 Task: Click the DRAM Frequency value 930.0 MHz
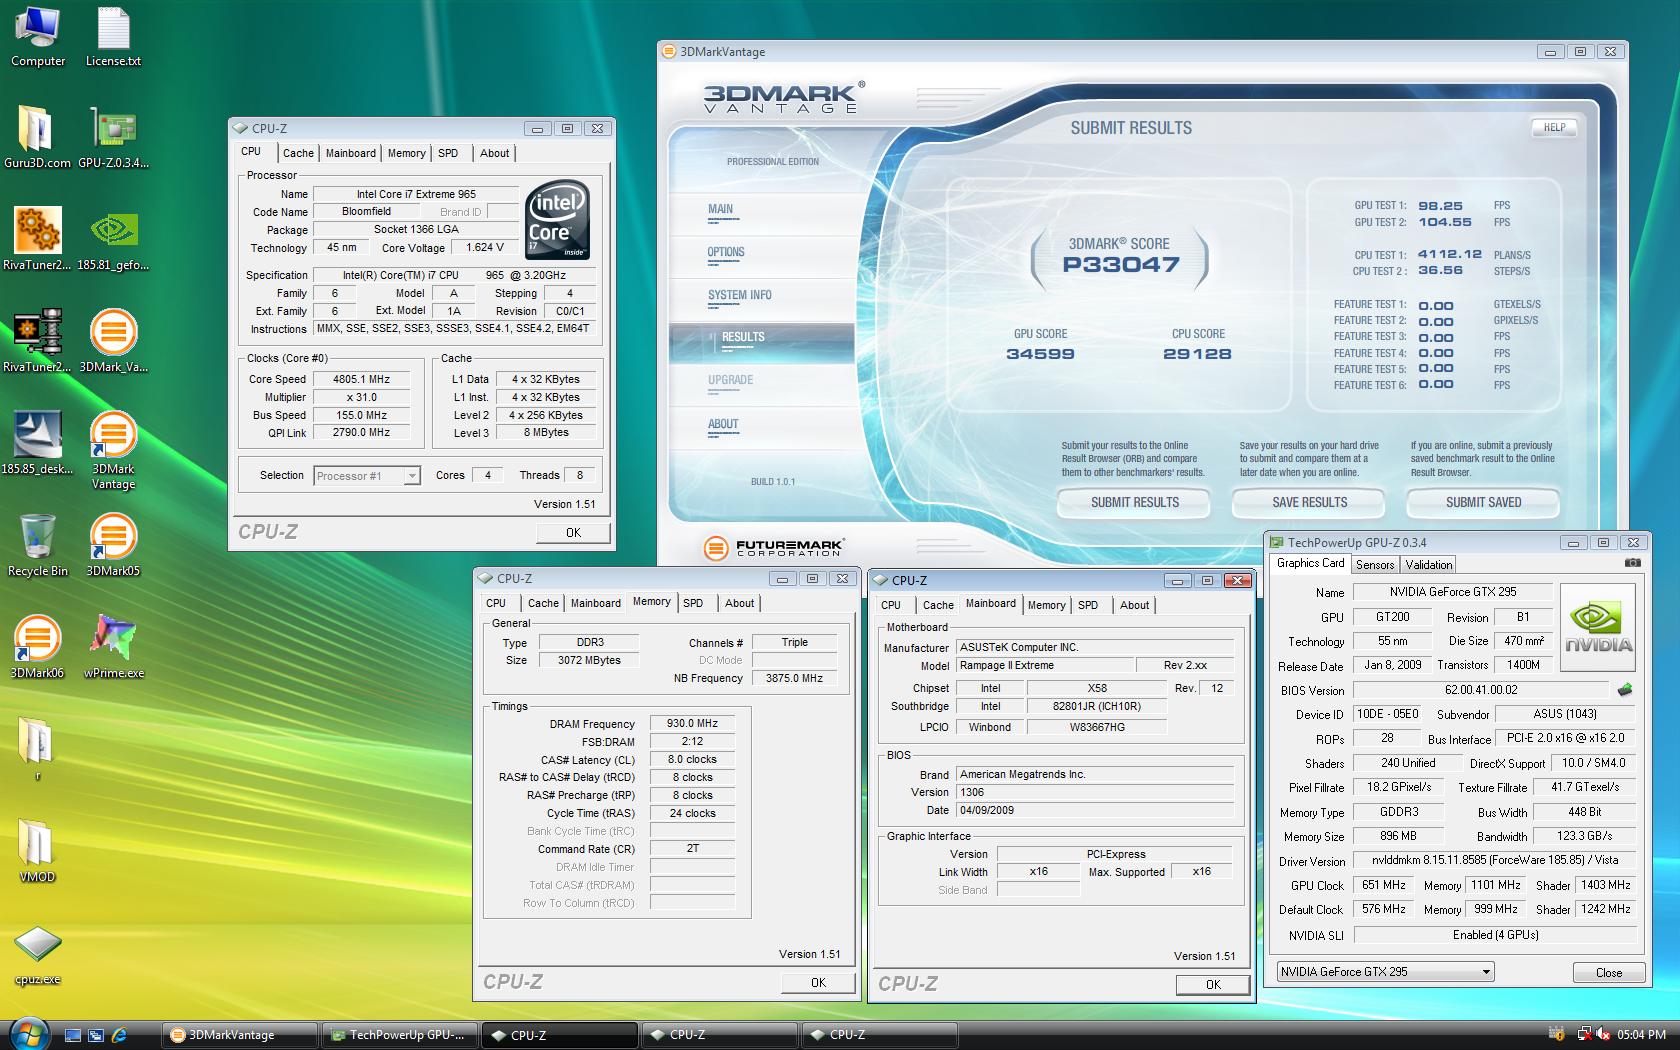(692, 723)
